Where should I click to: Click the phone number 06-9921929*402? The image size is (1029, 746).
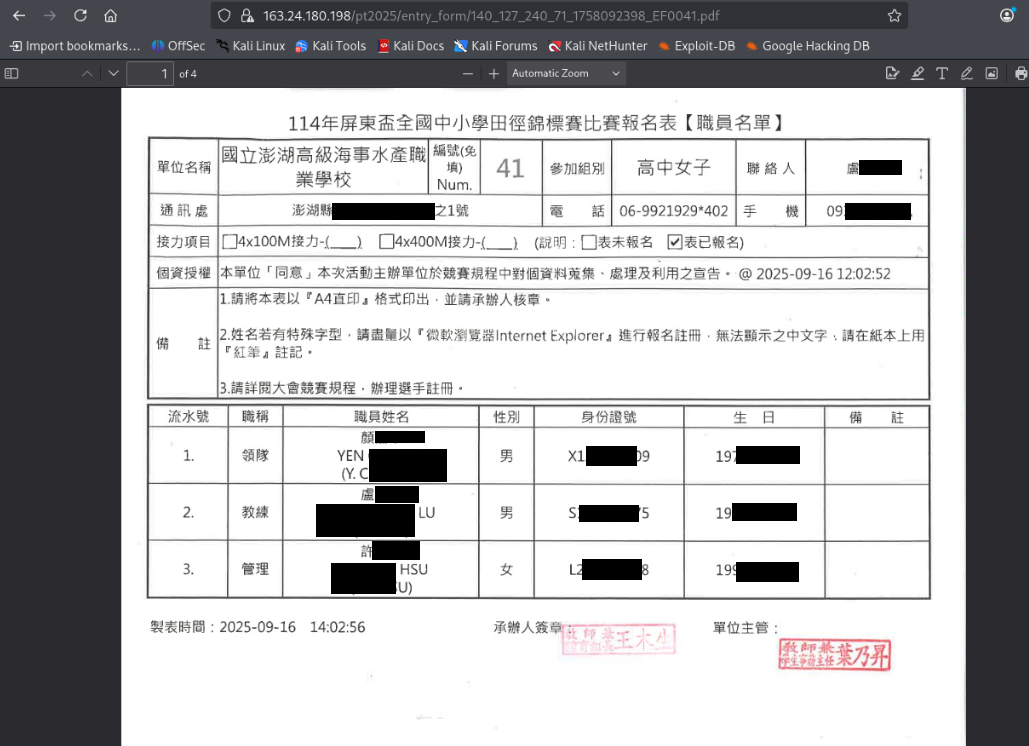pyautogui.click(x=673, y=211)
